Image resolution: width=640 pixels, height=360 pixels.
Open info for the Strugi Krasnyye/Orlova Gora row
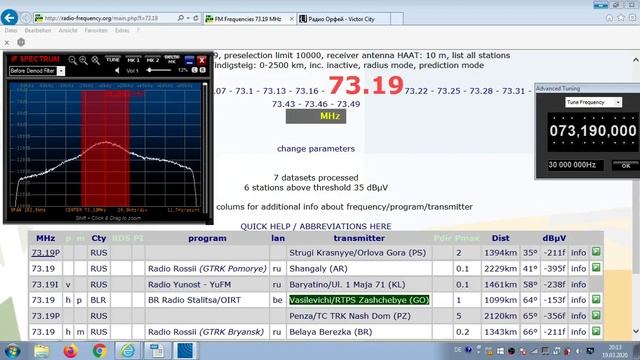(578, 253)
